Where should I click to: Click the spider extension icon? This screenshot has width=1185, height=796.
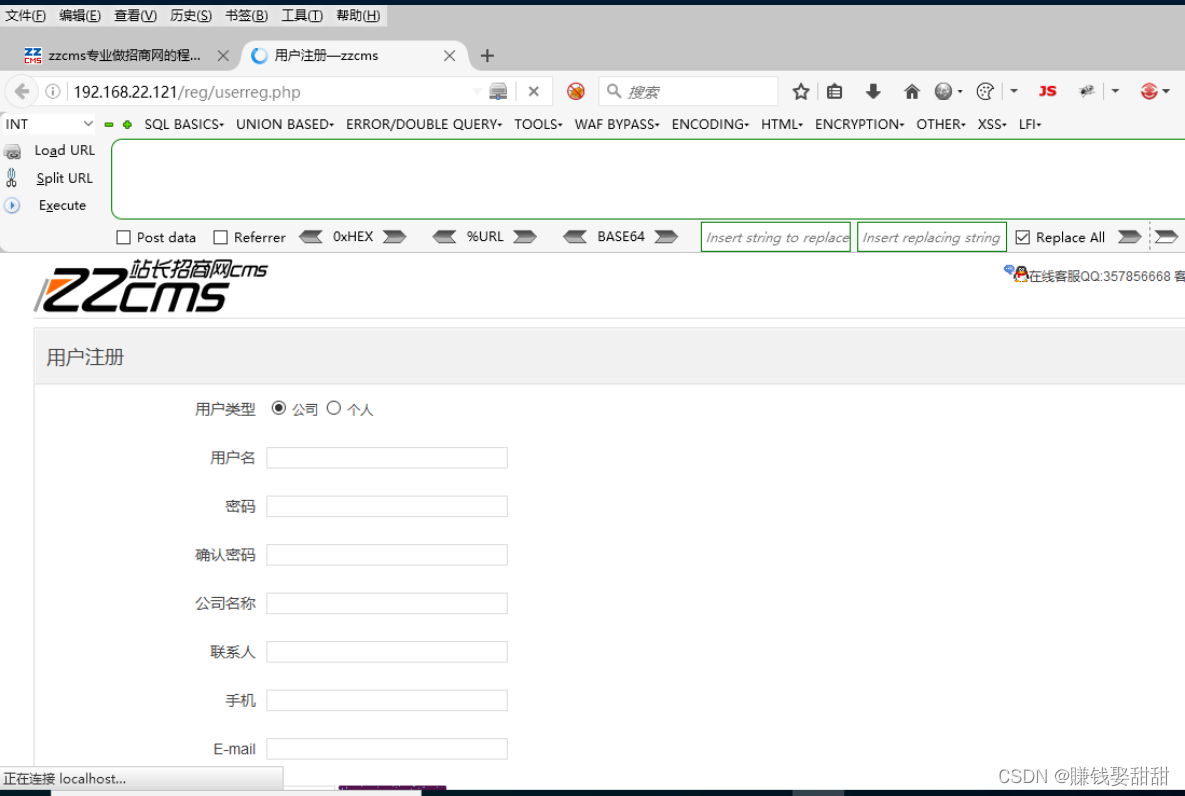1087,91
